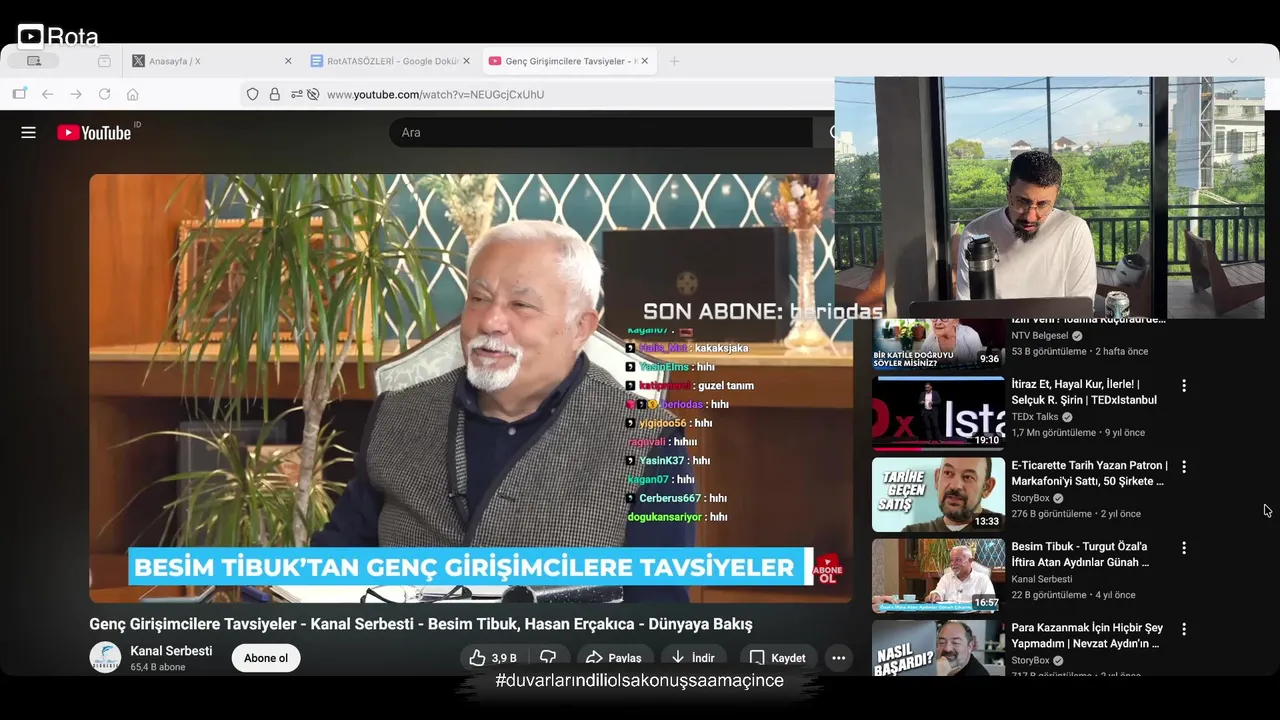Go to the YouTube home logo

click(x=94, y=132)
